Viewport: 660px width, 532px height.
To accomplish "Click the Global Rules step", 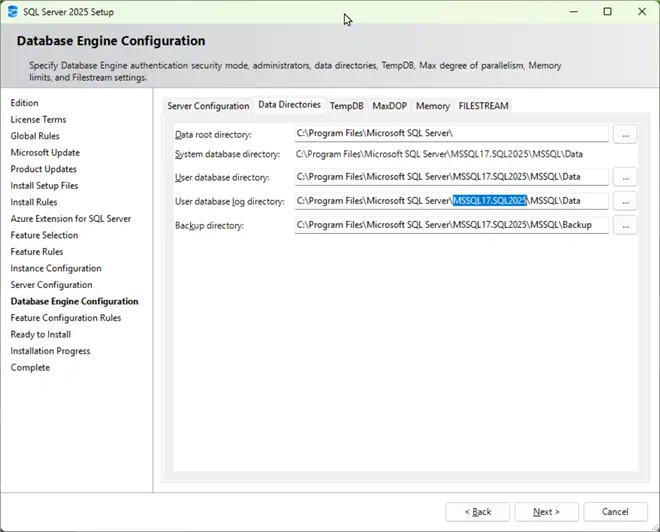I will click(x=35, y=136).
